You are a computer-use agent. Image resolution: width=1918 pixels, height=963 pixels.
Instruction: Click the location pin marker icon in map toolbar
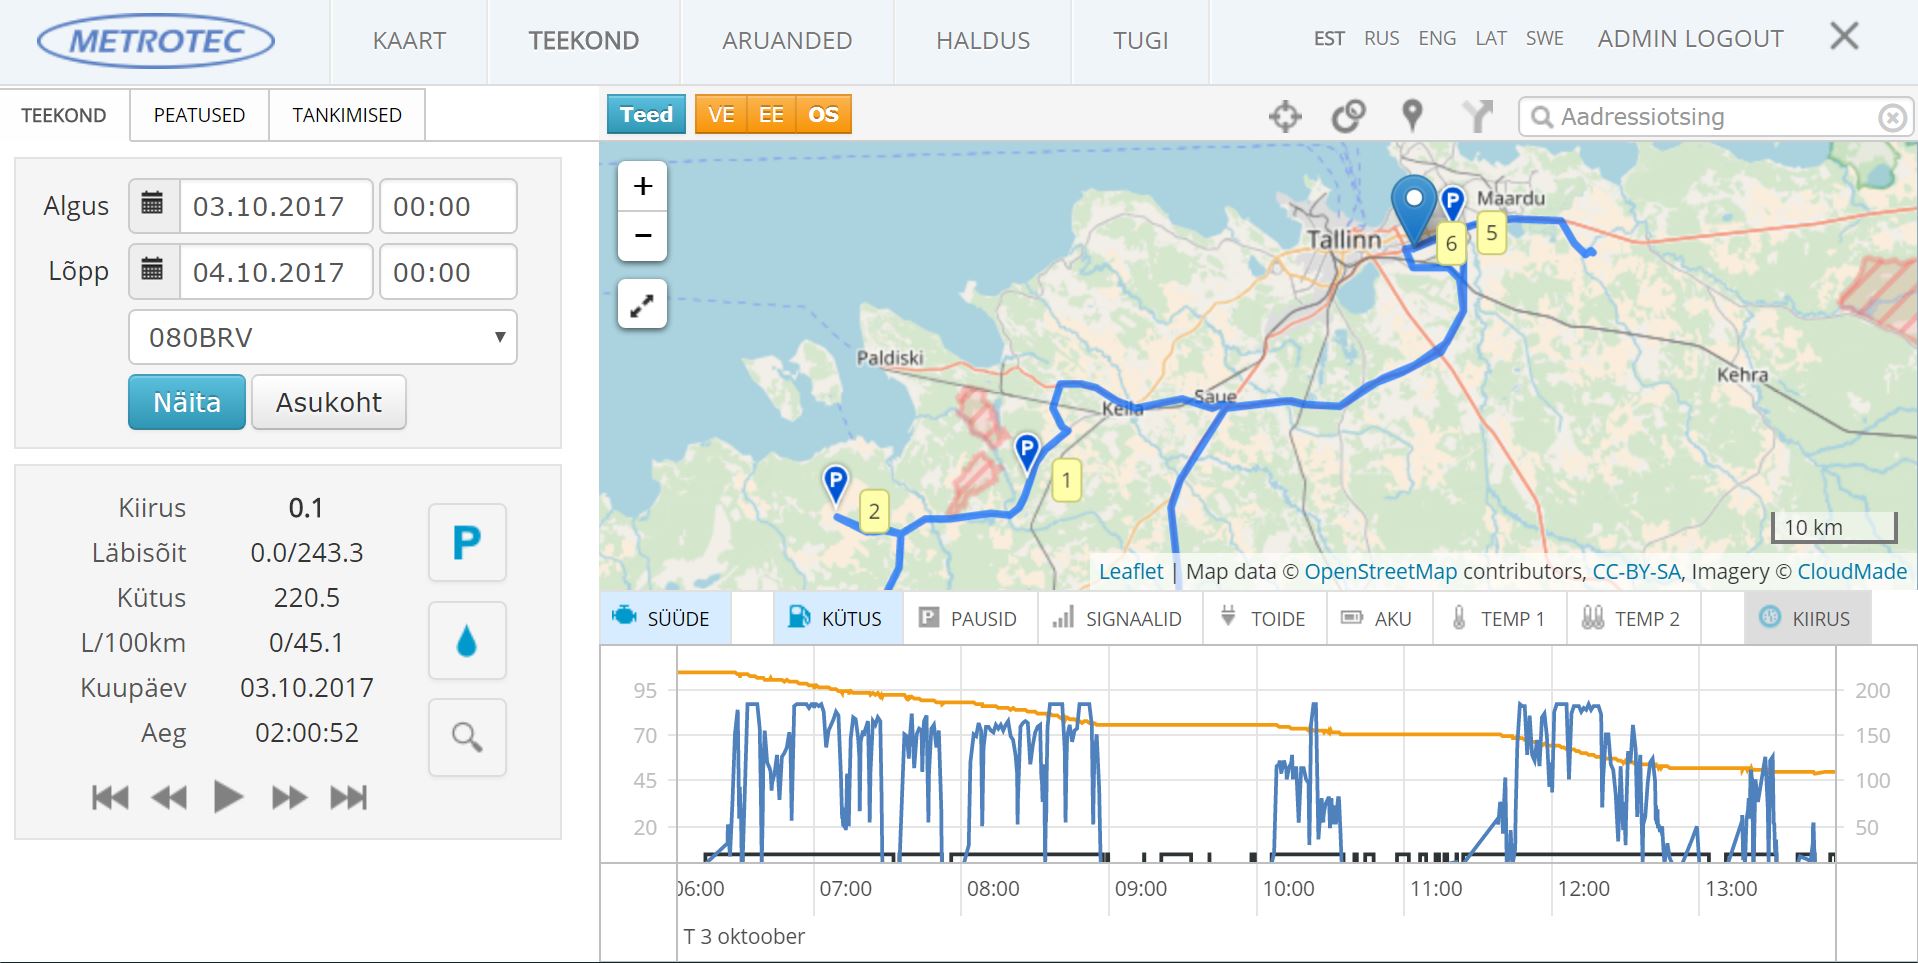(1412, 116)
